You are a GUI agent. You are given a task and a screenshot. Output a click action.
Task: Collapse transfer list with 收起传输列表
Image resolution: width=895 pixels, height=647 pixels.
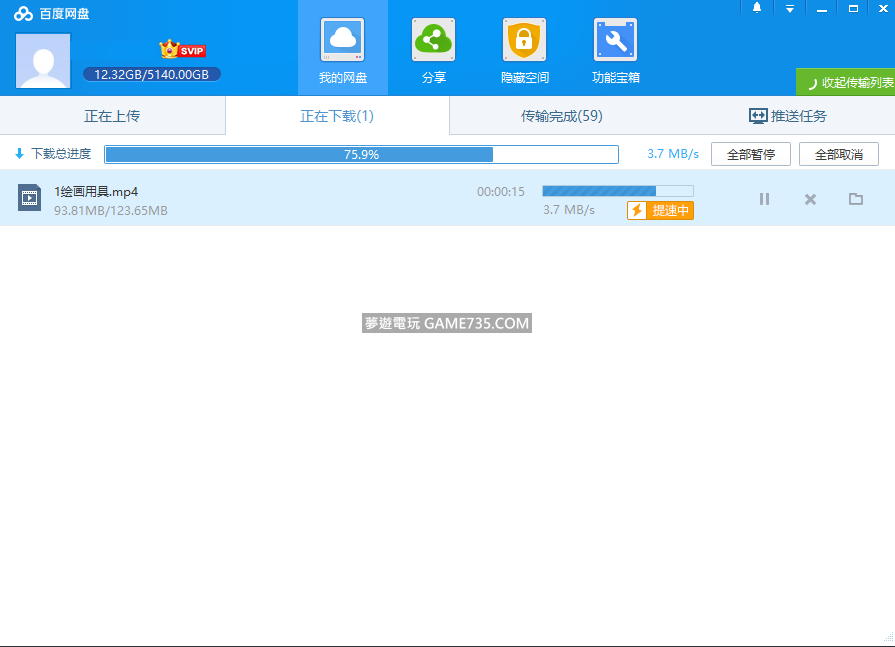click(x=847, y=83)
